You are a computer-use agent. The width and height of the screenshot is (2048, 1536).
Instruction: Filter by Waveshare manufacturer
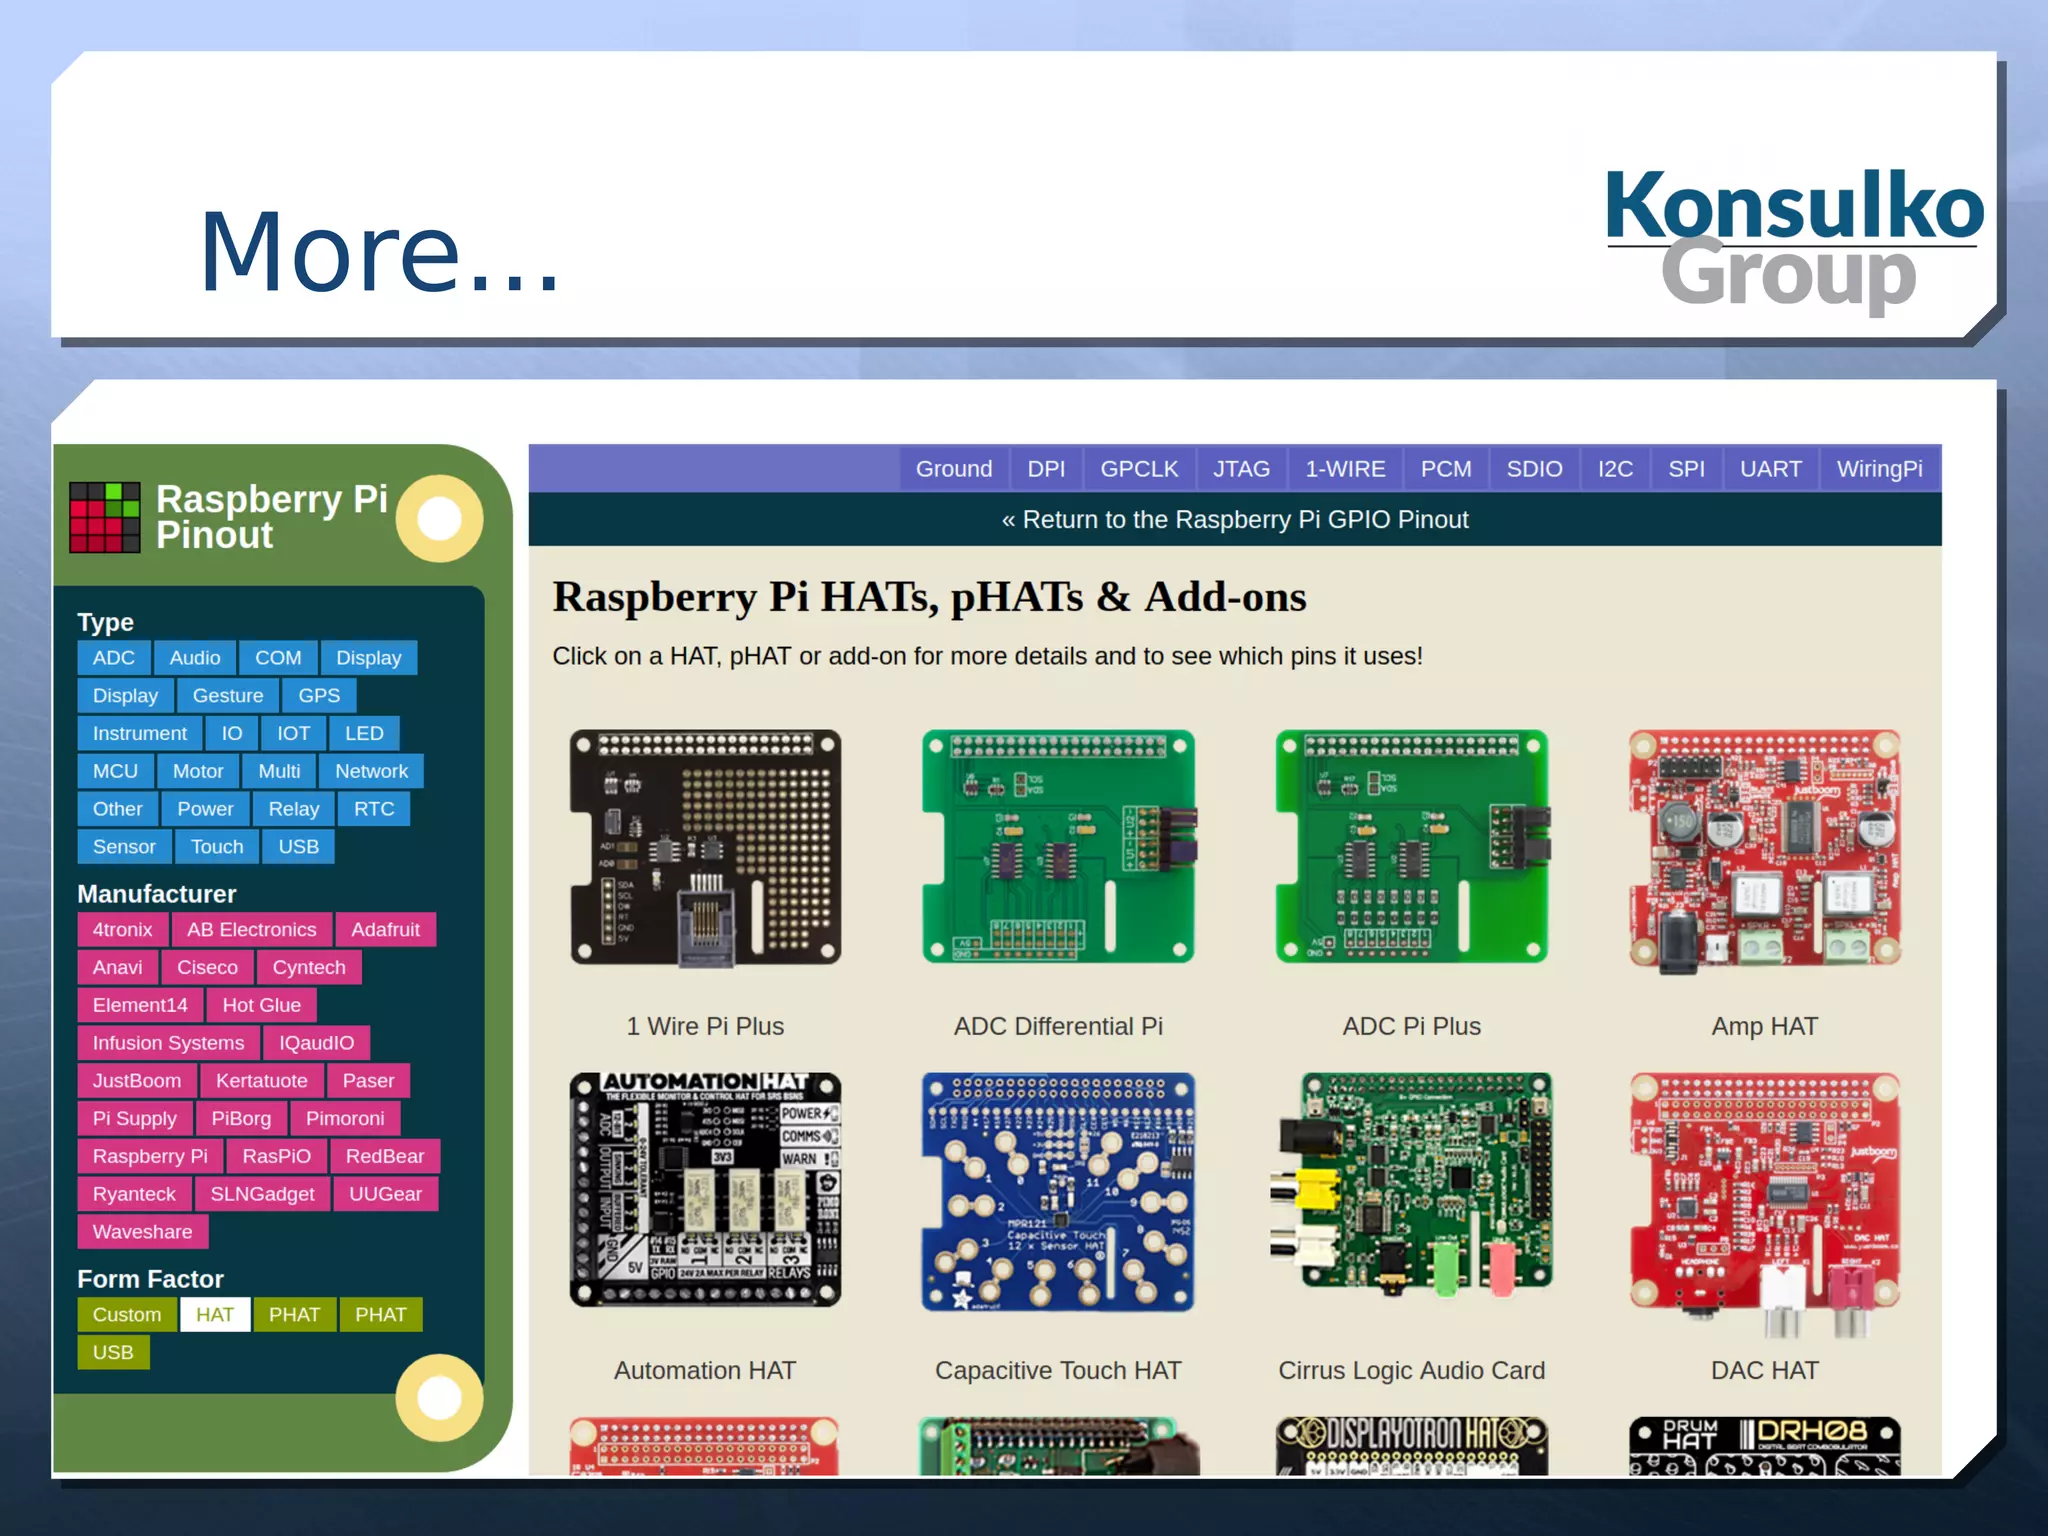coord(143,1232)
